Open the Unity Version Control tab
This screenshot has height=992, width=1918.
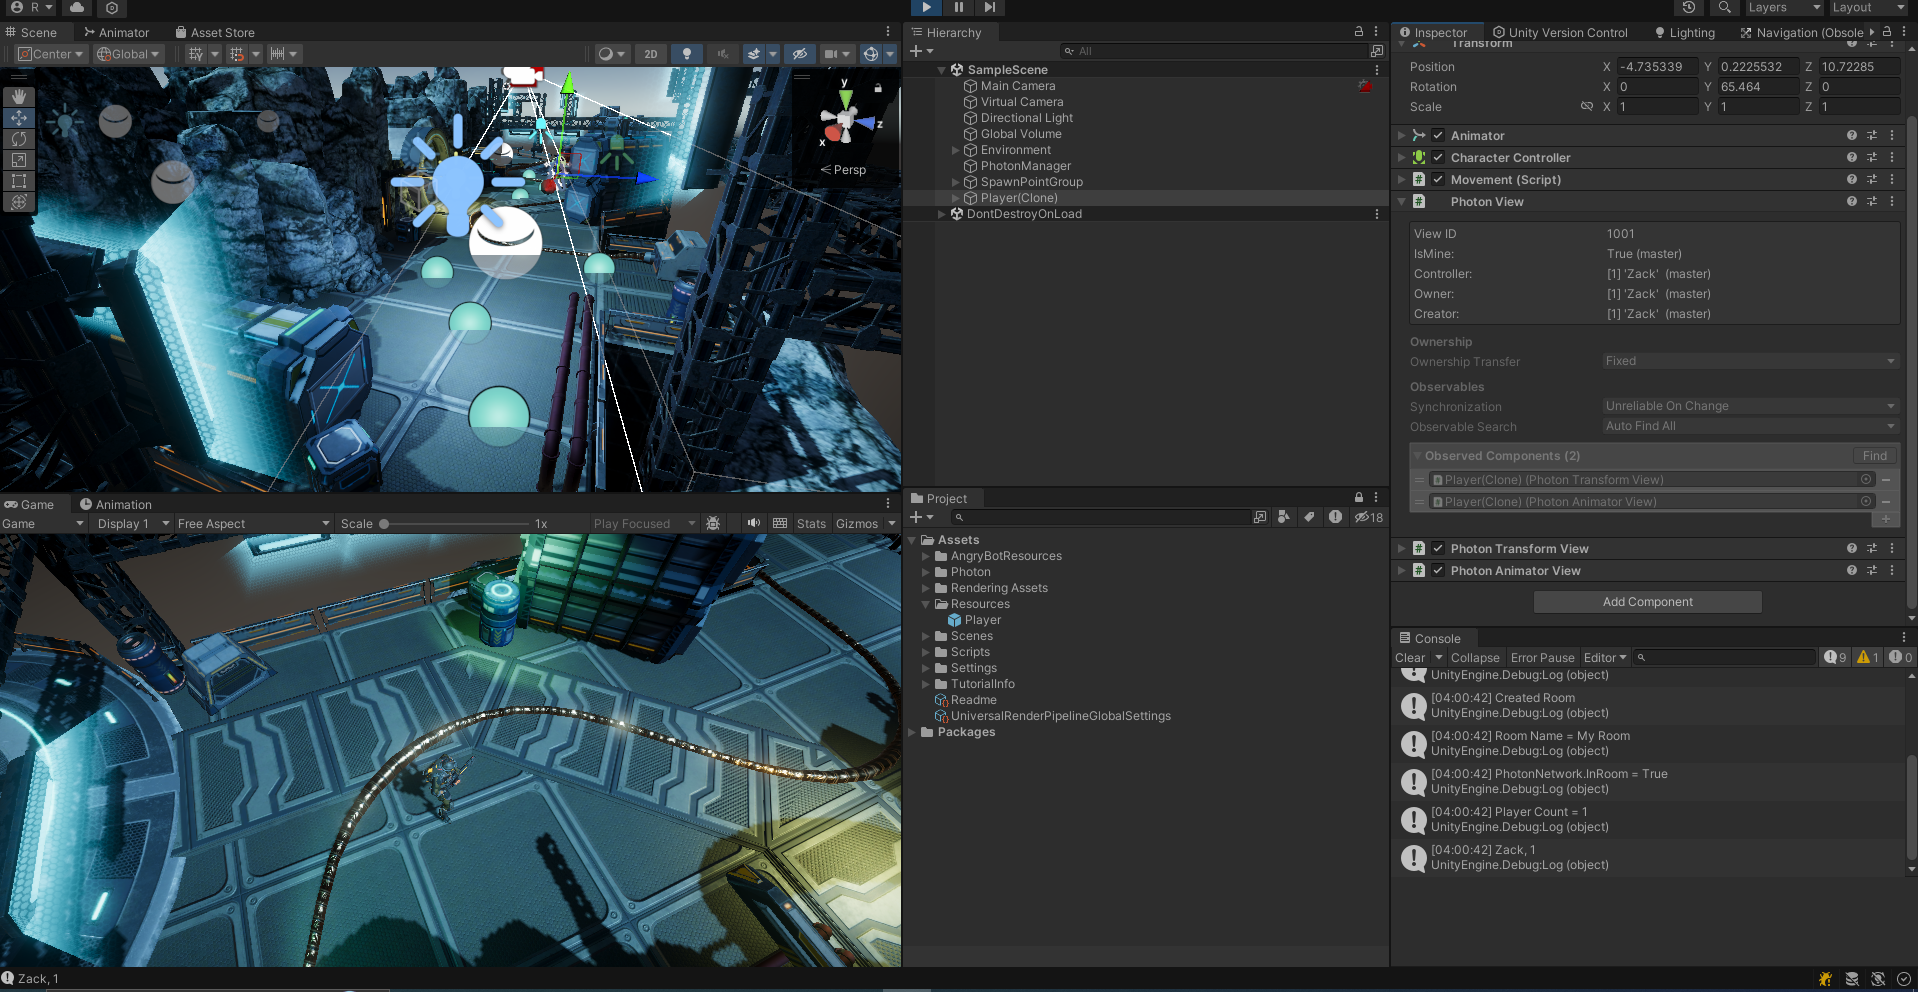1560,32
